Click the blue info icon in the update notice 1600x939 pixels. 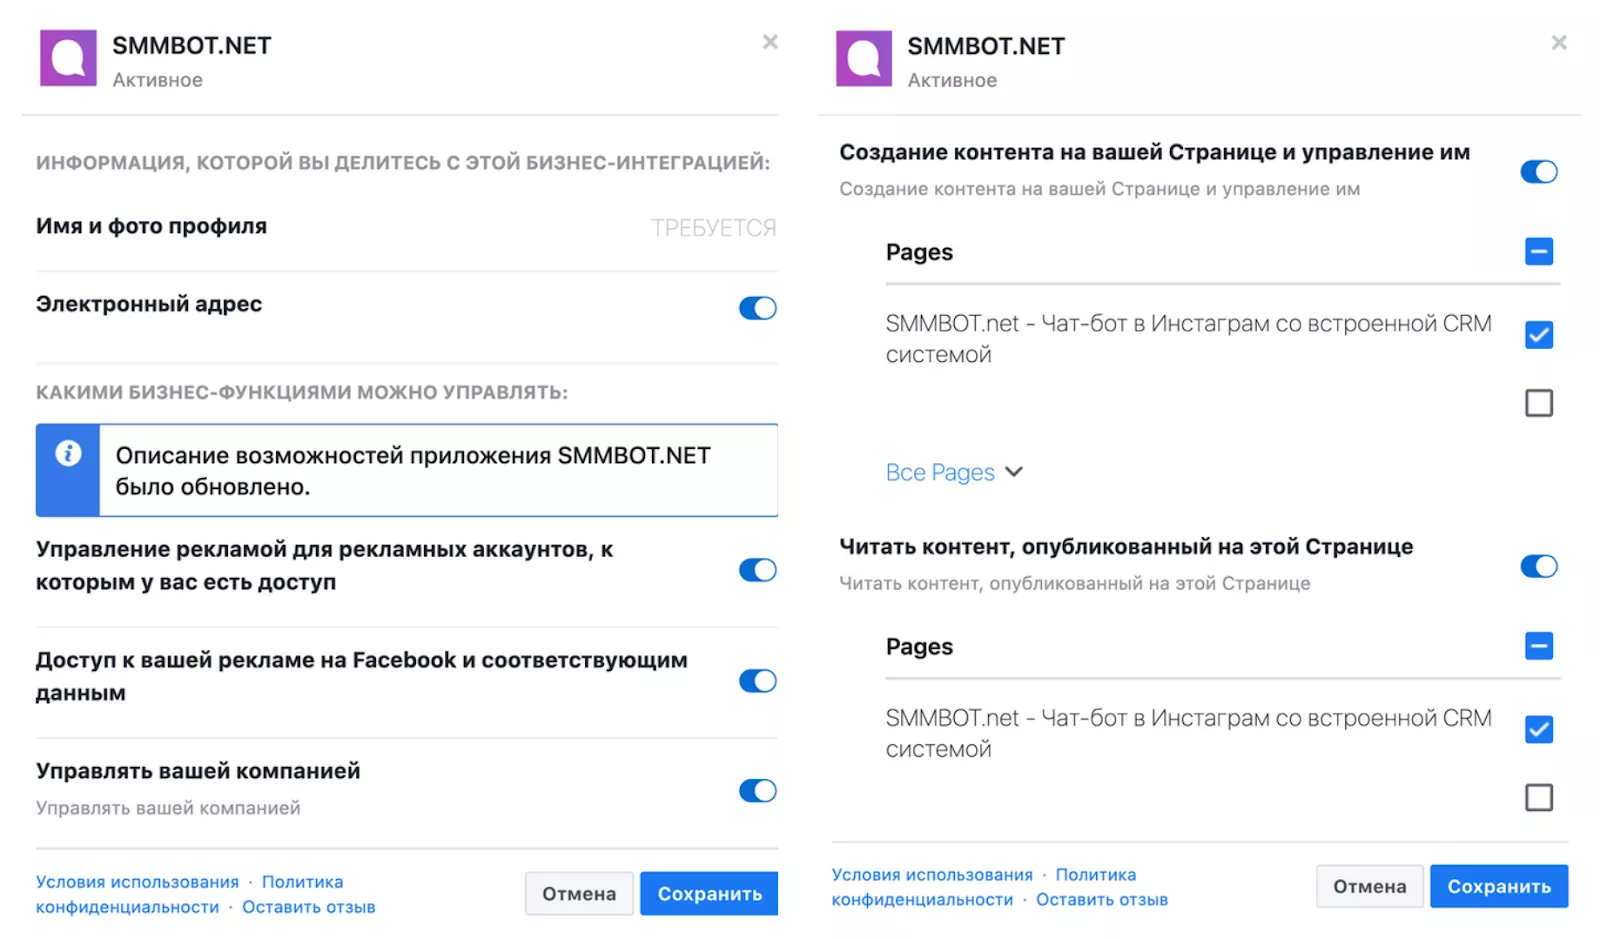point(68,453)
